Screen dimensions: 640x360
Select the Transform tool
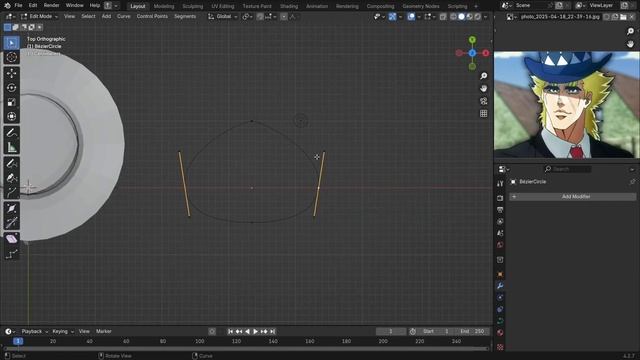[x=11, y=116]
